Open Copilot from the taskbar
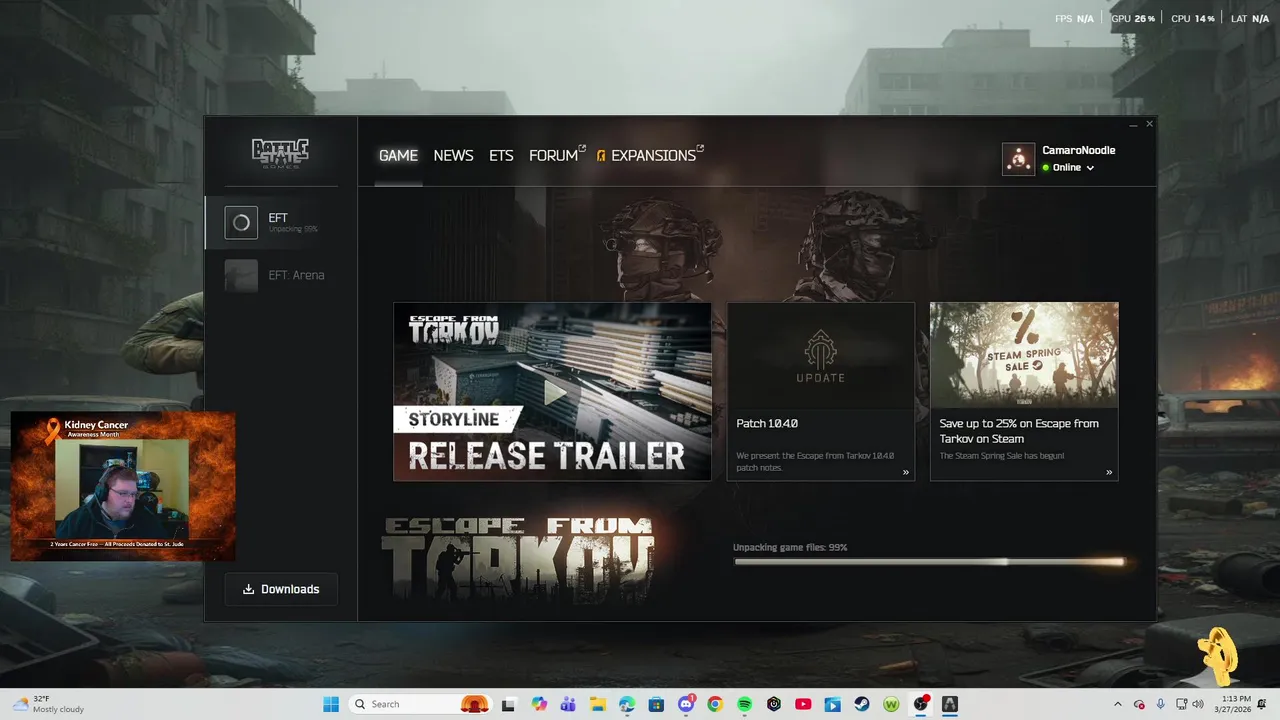This screenshot has height=720, width=1280. [540, 704]
